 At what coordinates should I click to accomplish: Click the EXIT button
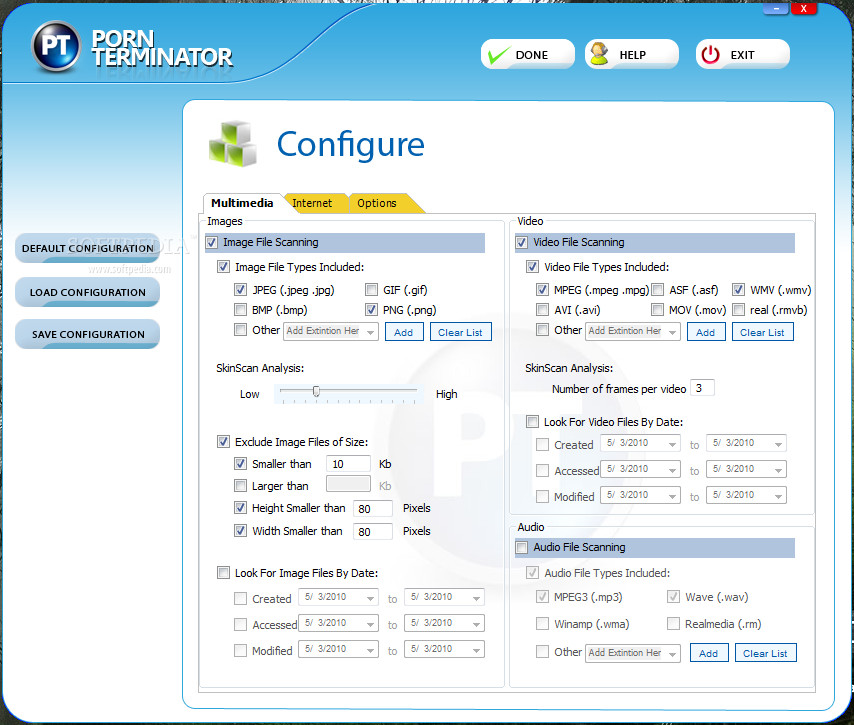[742, 54]
